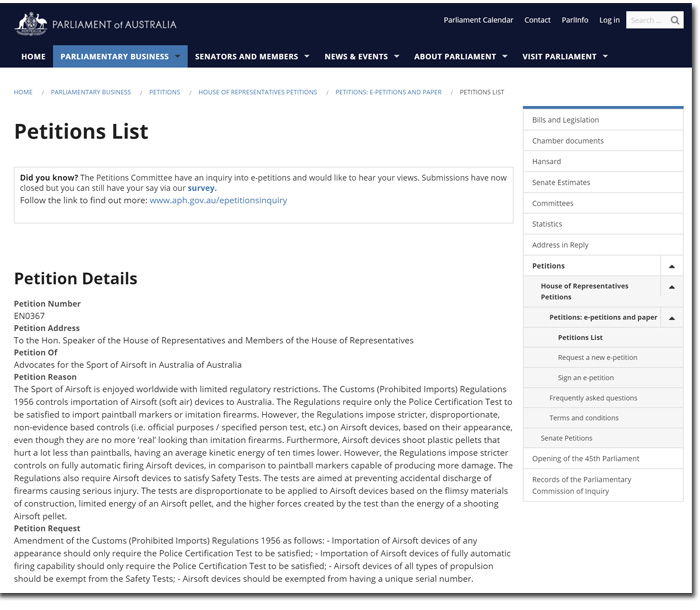The width and height of the screenshot is (700, 610).
Task: Type in the Search input field
Action: point(645,20)
